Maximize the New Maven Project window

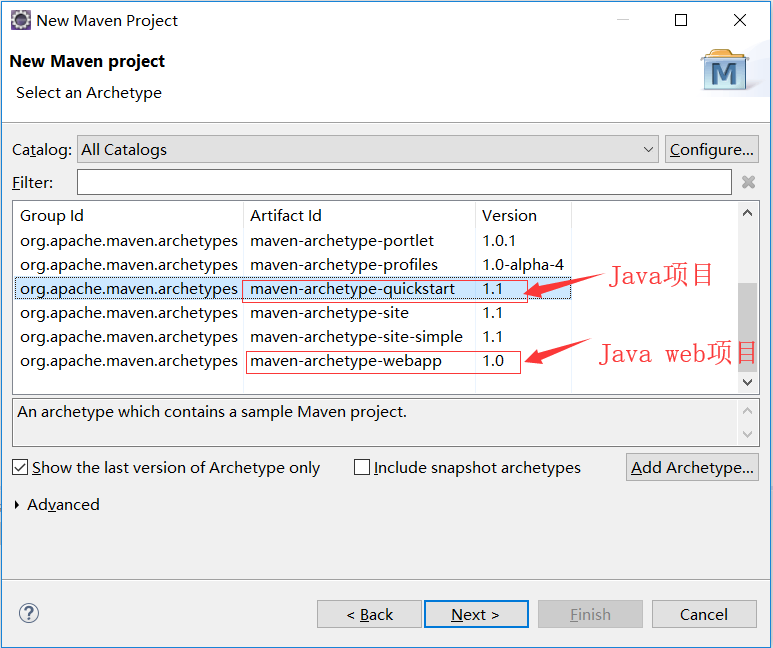(x=681, y=20)
